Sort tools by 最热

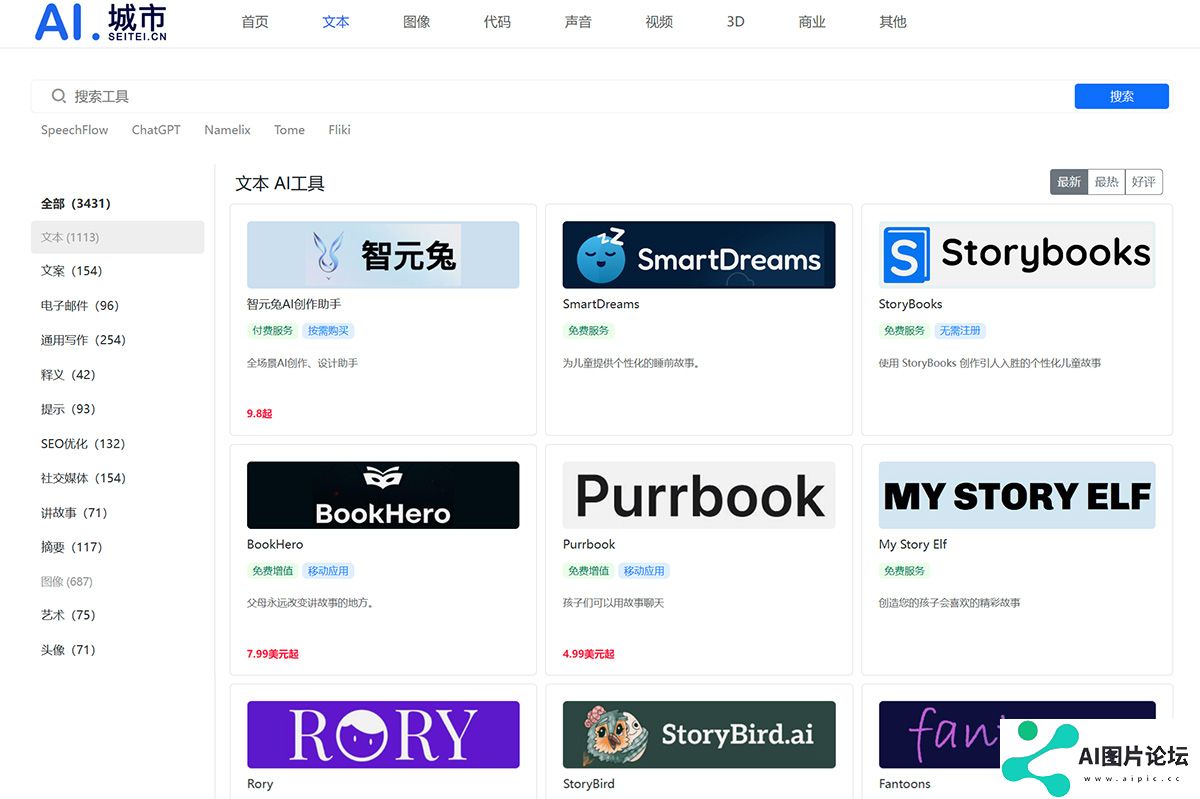(x=1106, y=182)
